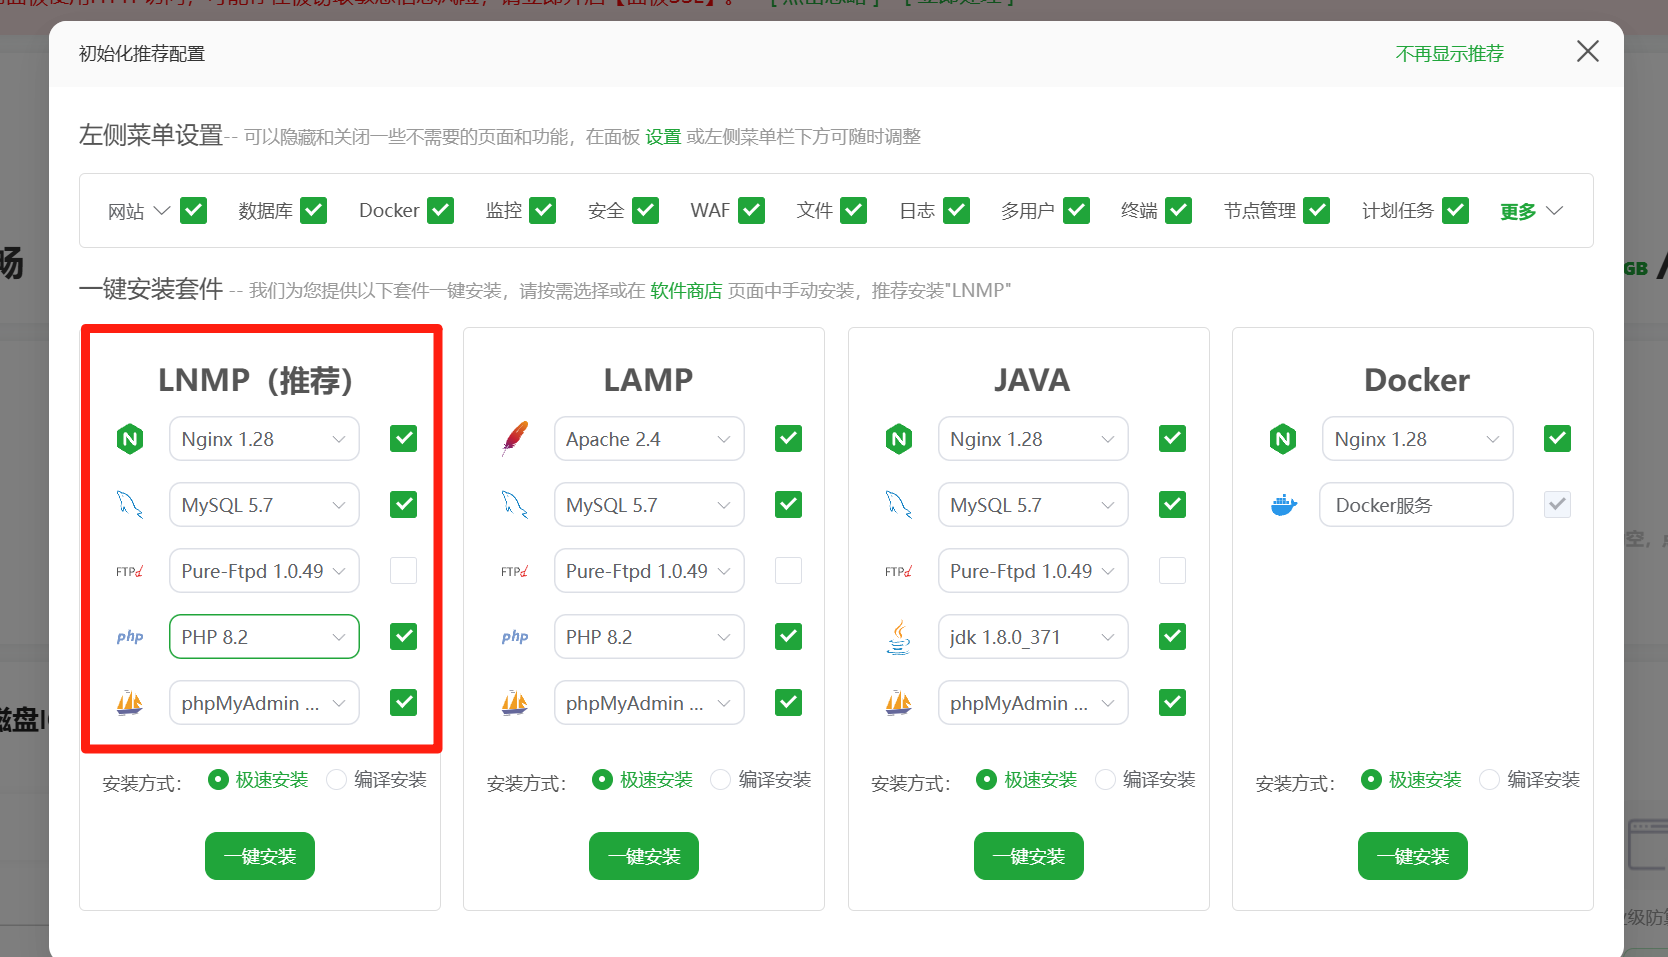Open the phpMyAdmin dropdown in the JAVA card

[1033, 703]
